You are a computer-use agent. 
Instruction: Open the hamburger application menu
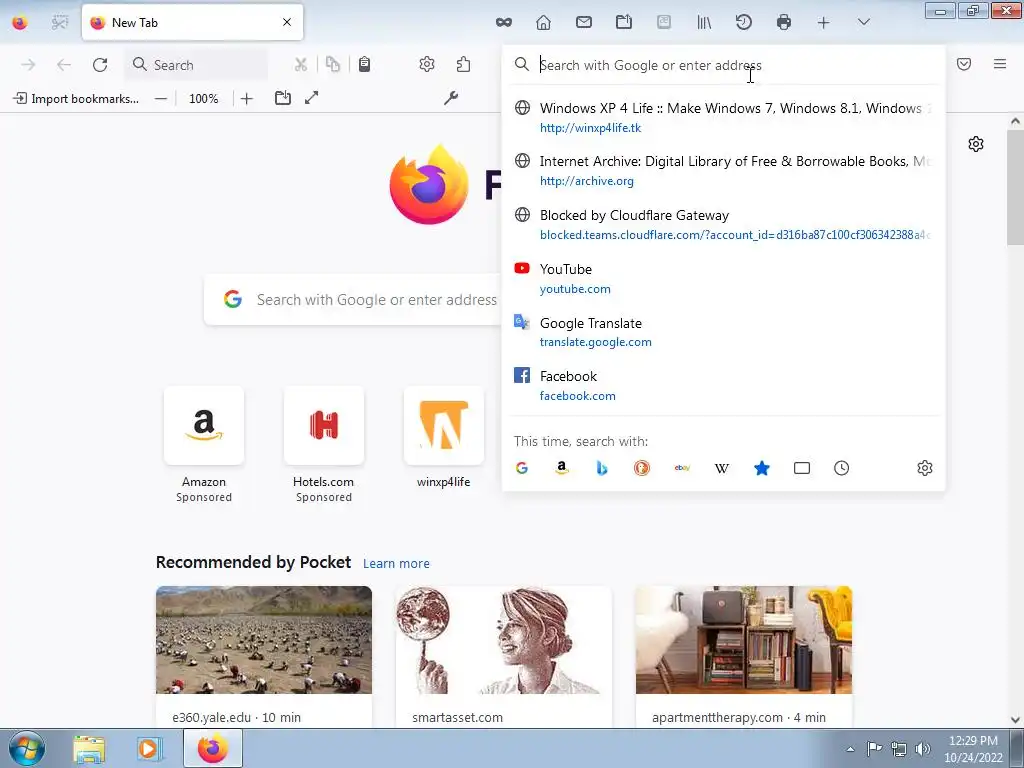1000,64
